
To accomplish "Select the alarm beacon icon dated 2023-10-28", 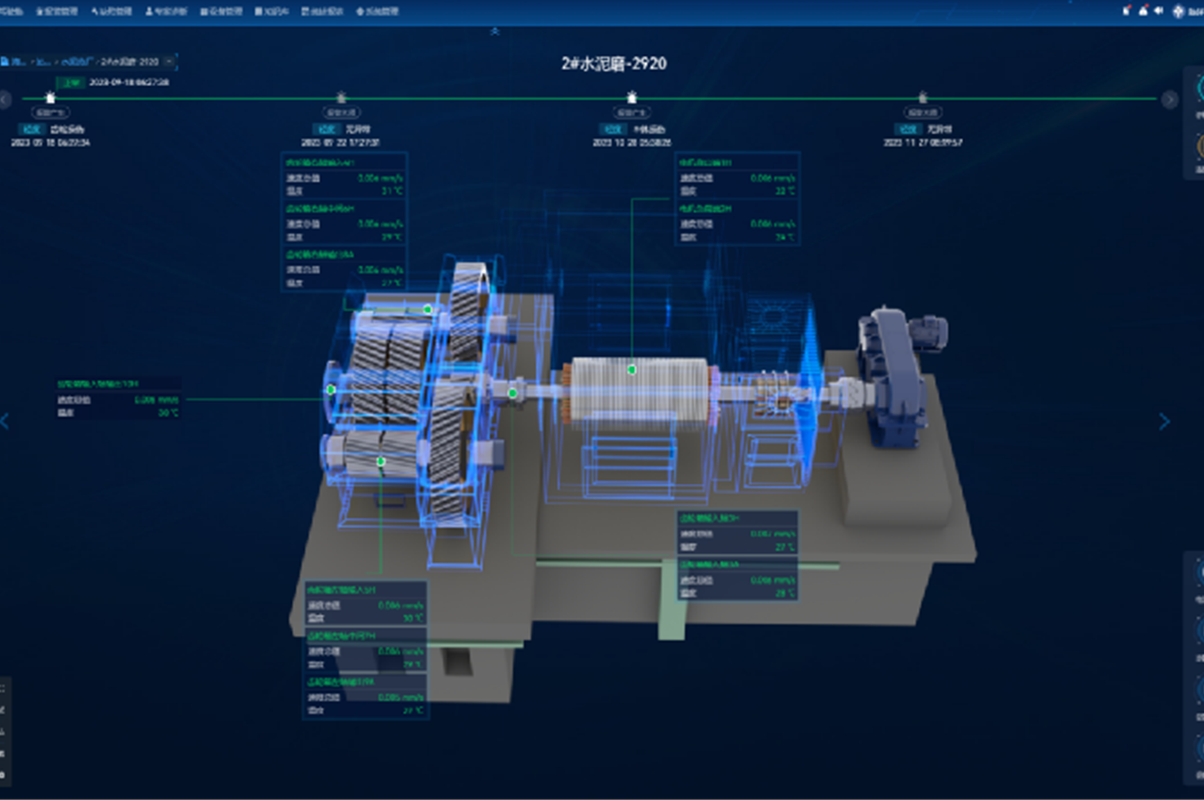I will pos(631,98).
